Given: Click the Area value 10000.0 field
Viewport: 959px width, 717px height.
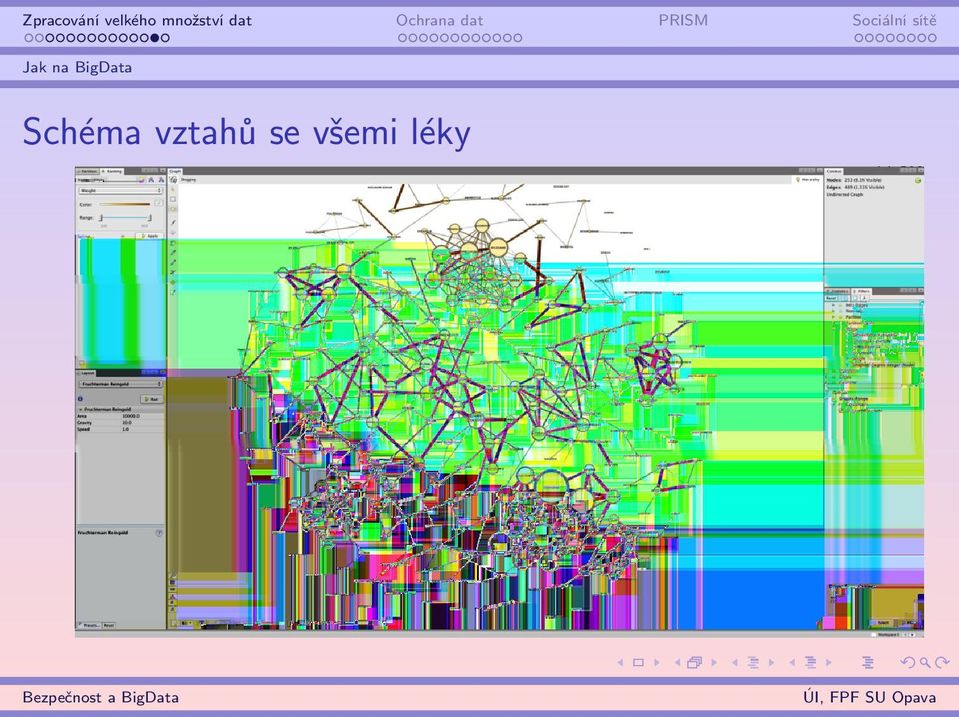Looking at the screenshot, I should click(143, 416).
